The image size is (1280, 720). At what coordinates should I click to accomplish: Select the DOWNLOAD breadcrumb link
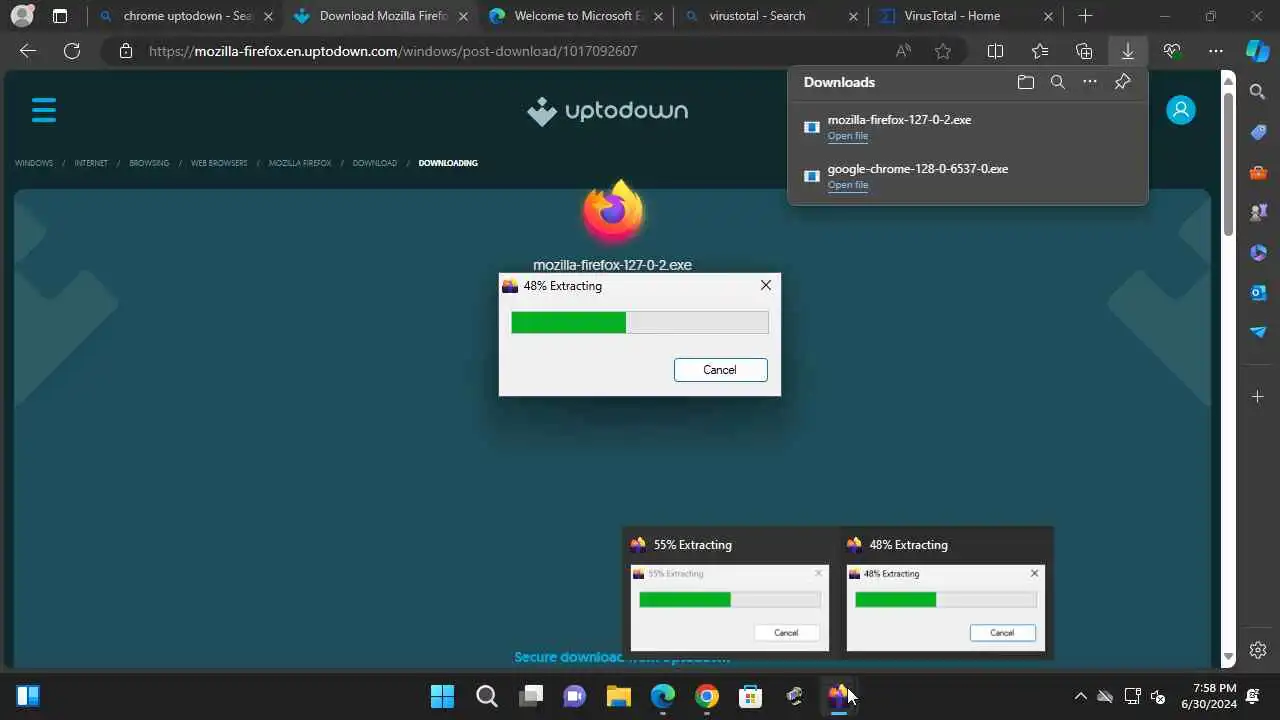[x=375, y=163]
